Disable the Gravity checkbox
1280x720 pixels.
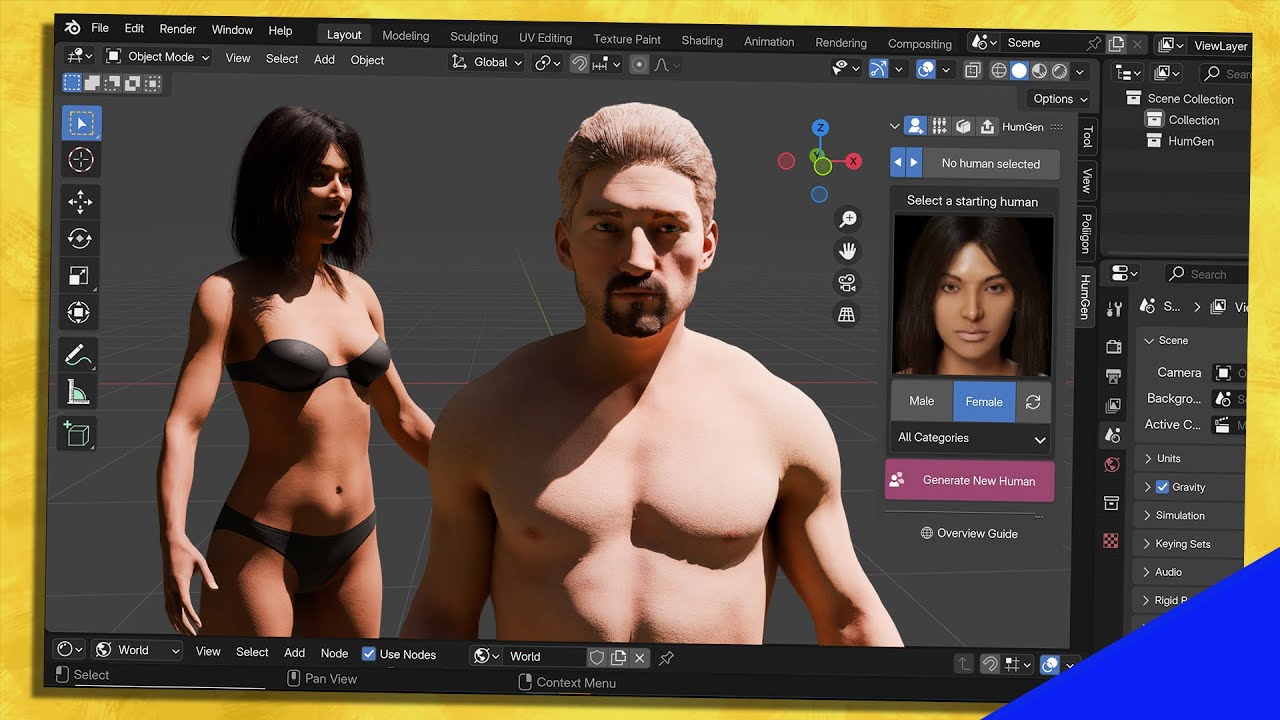[1162, 487]
